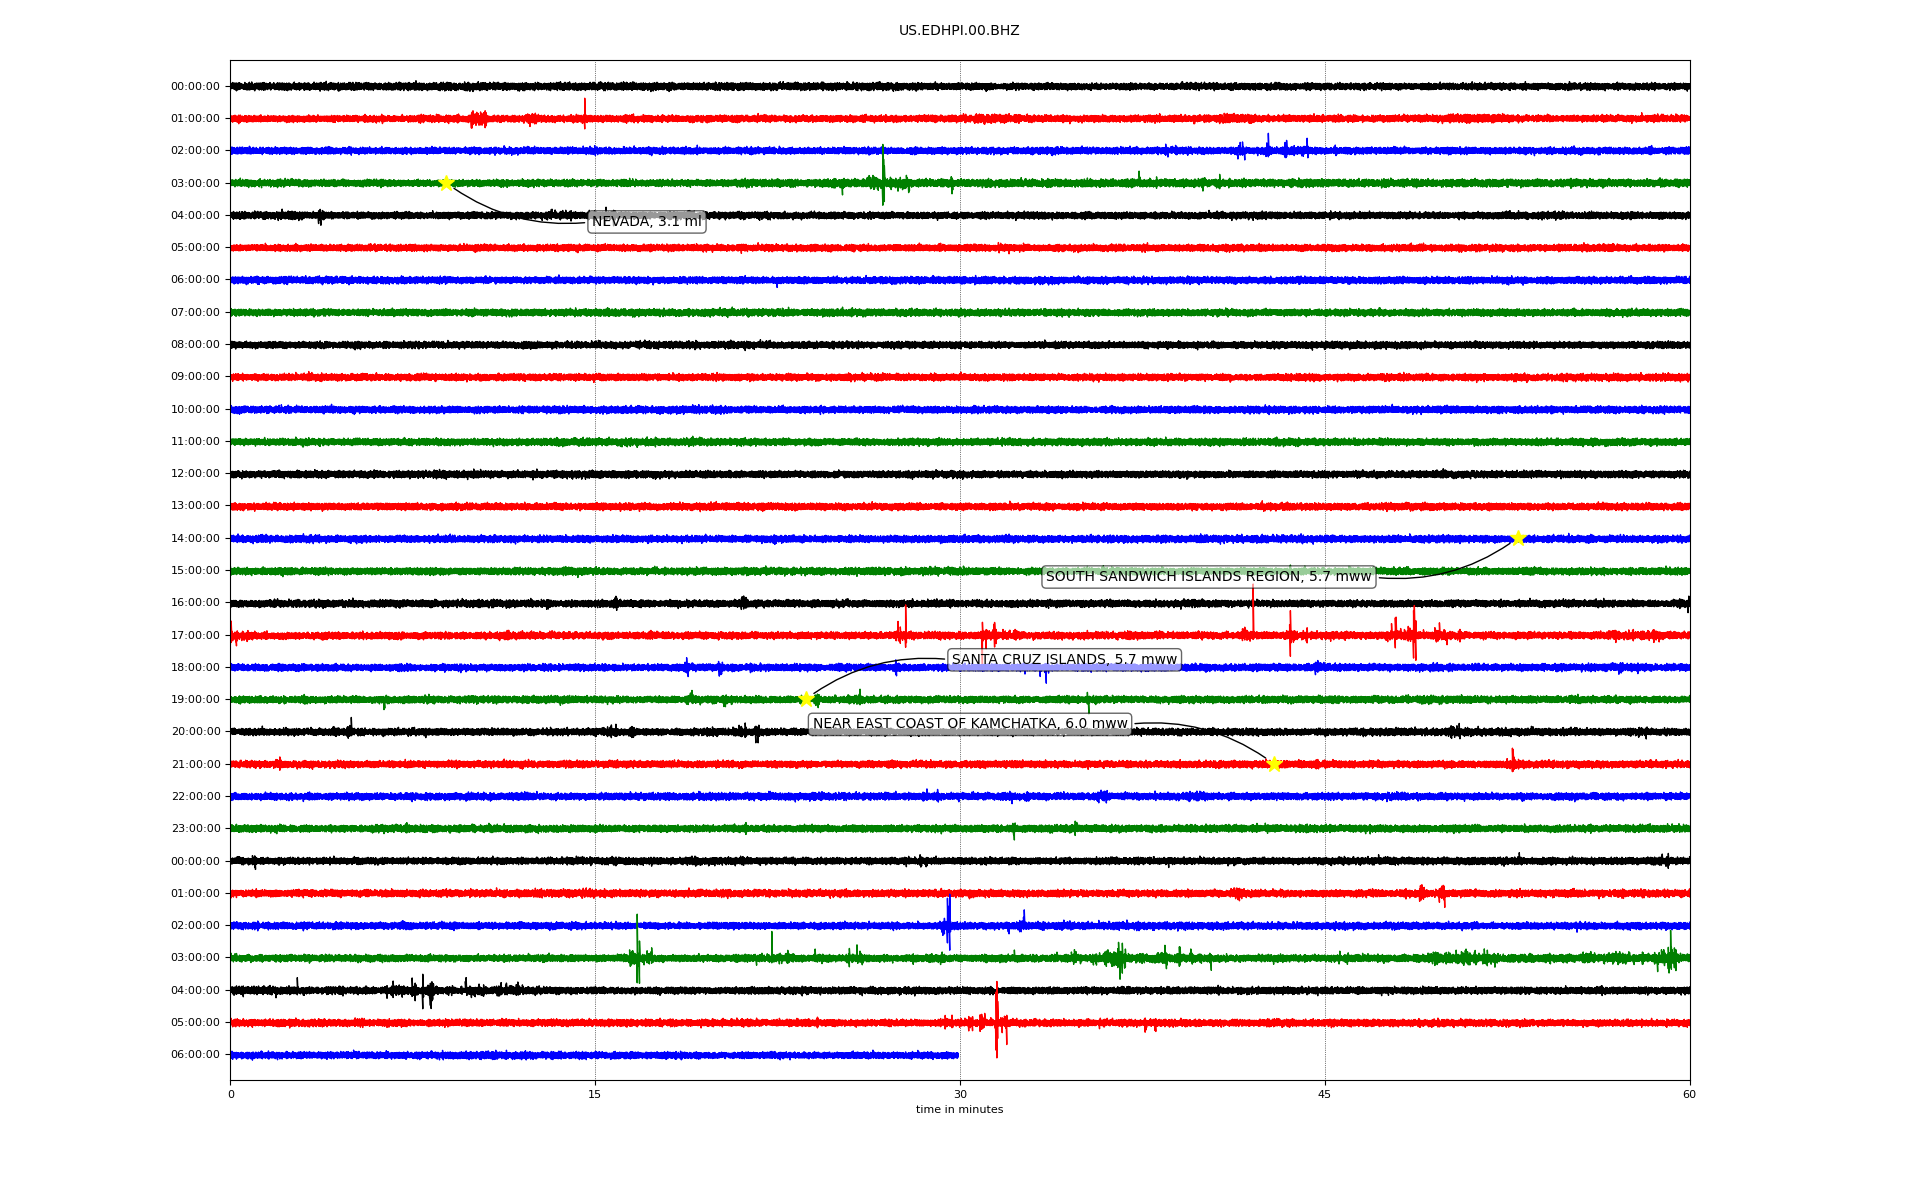The width and height of the screenshot is (1920, 1200).
Task: Click the 'time in minutes' axis label
Action: coord(959,1110)
